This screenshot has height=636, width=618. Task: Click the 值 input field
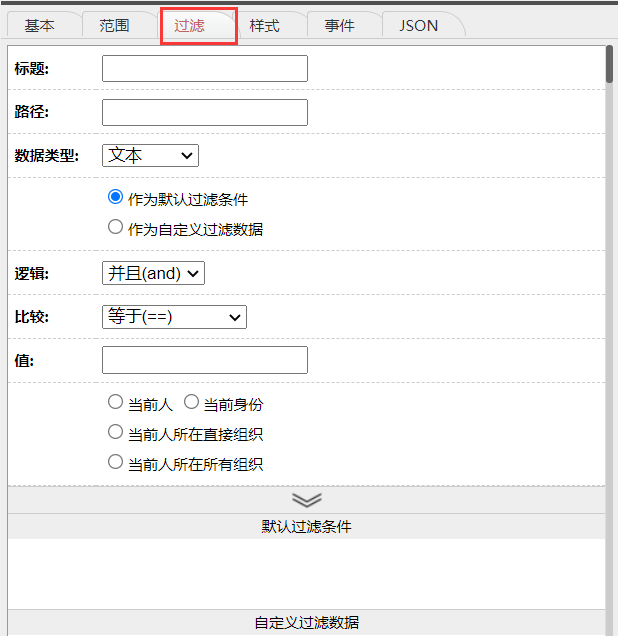[x=205, y=361]
